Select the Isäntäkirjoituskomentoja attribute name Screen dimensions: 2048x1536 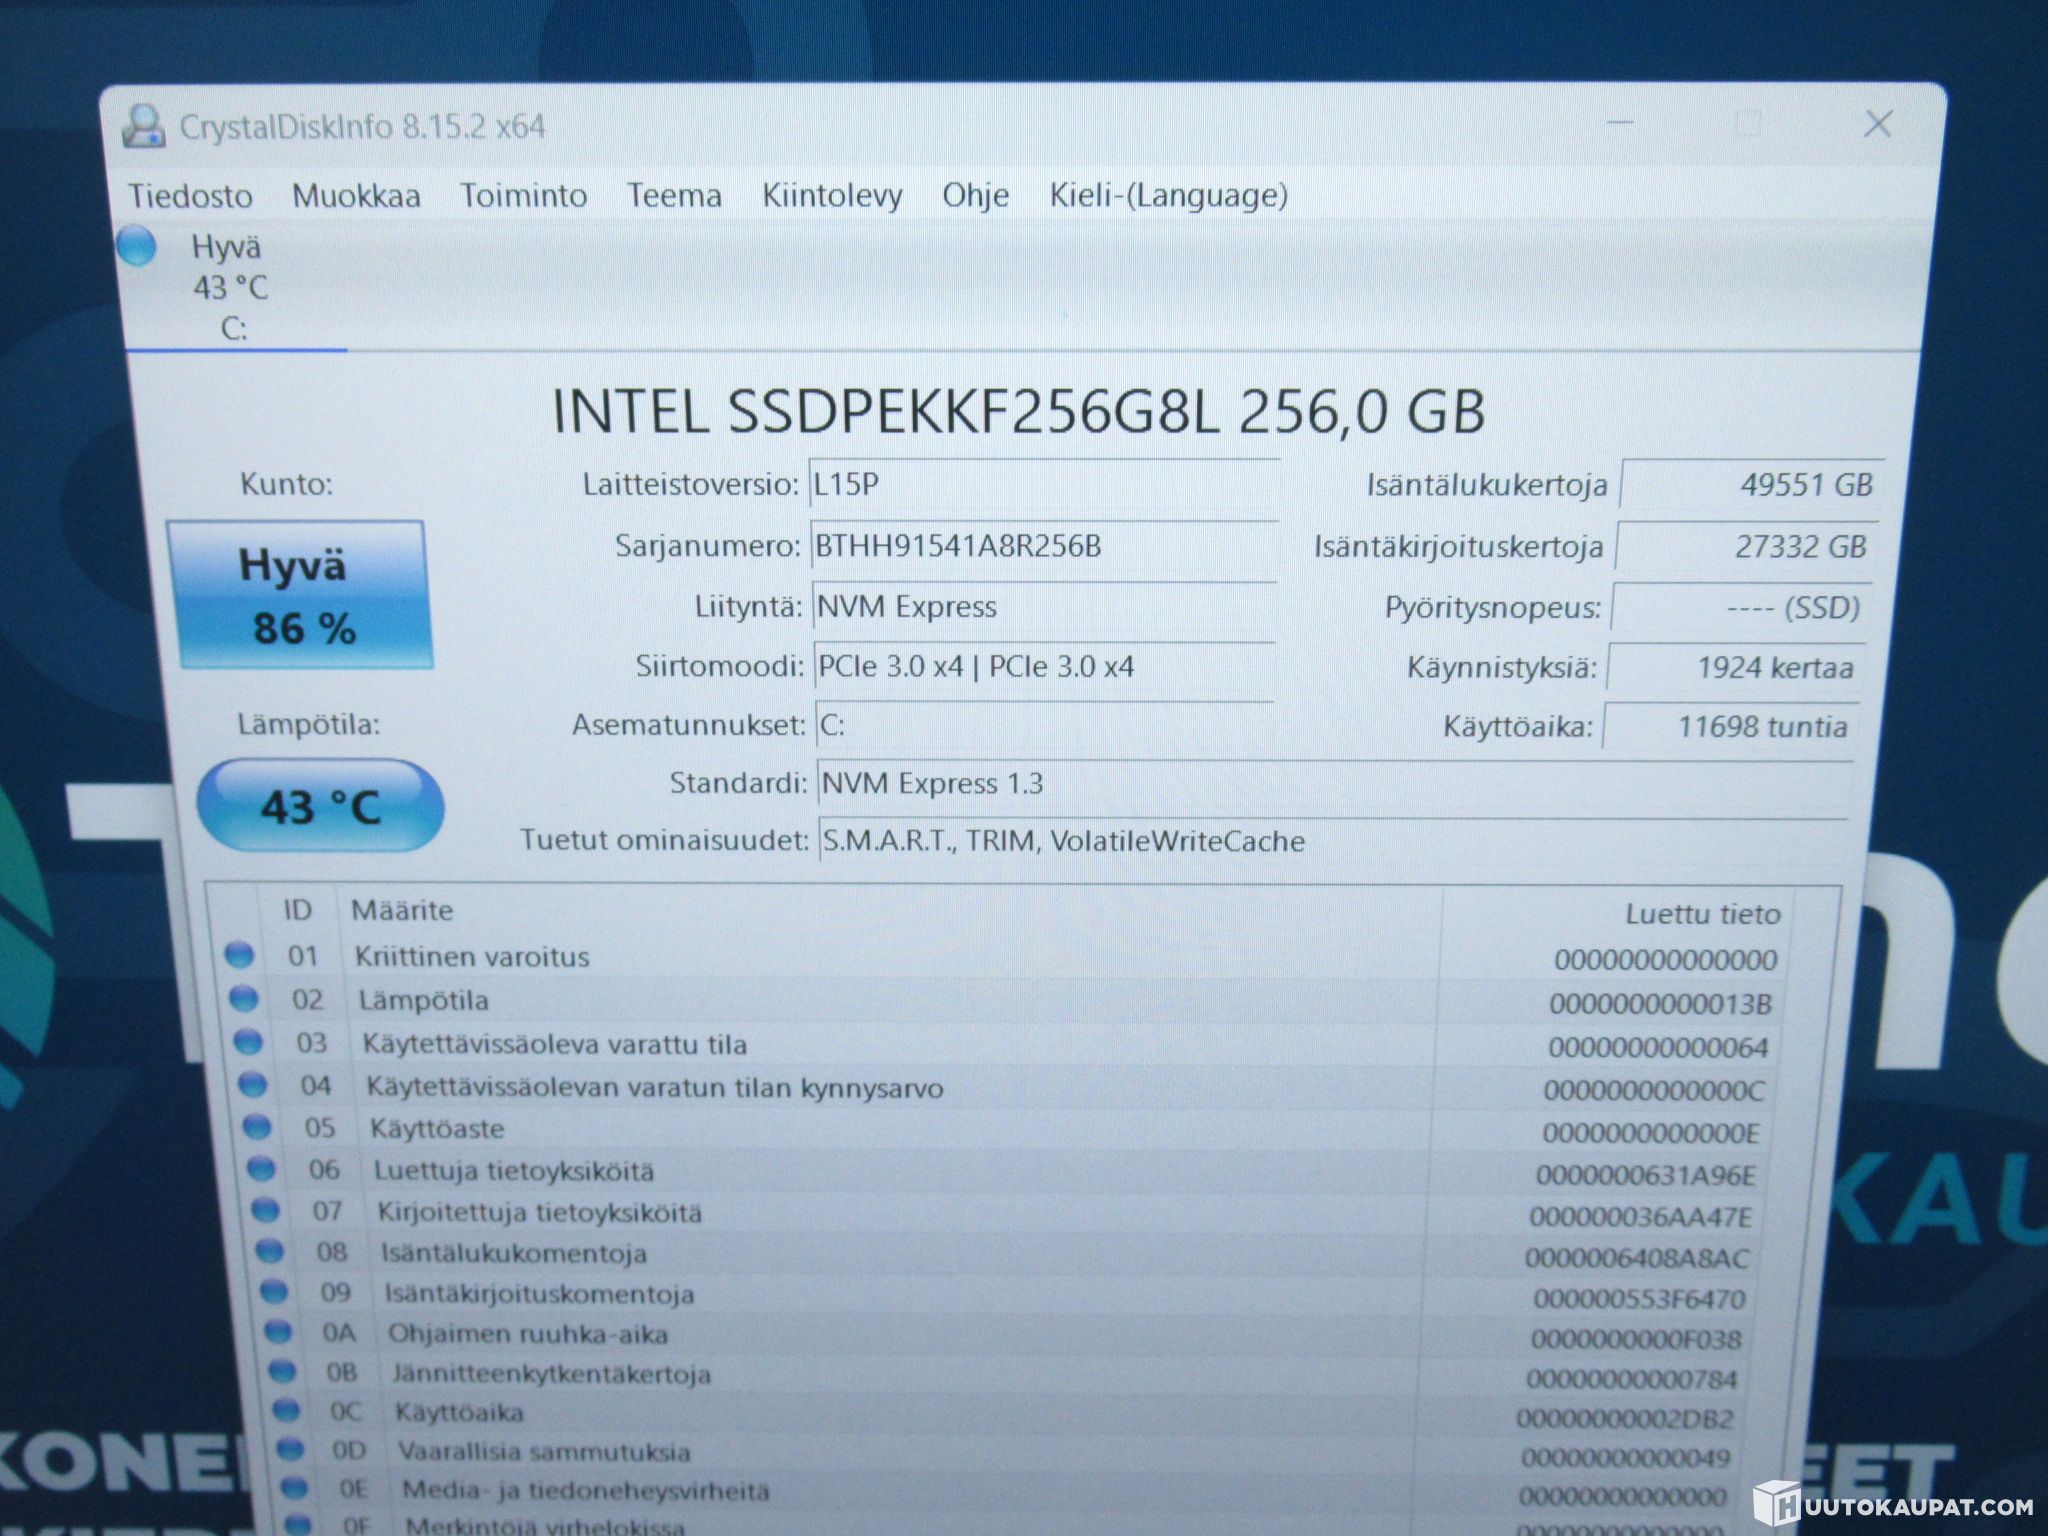[x=540, y=1294]
